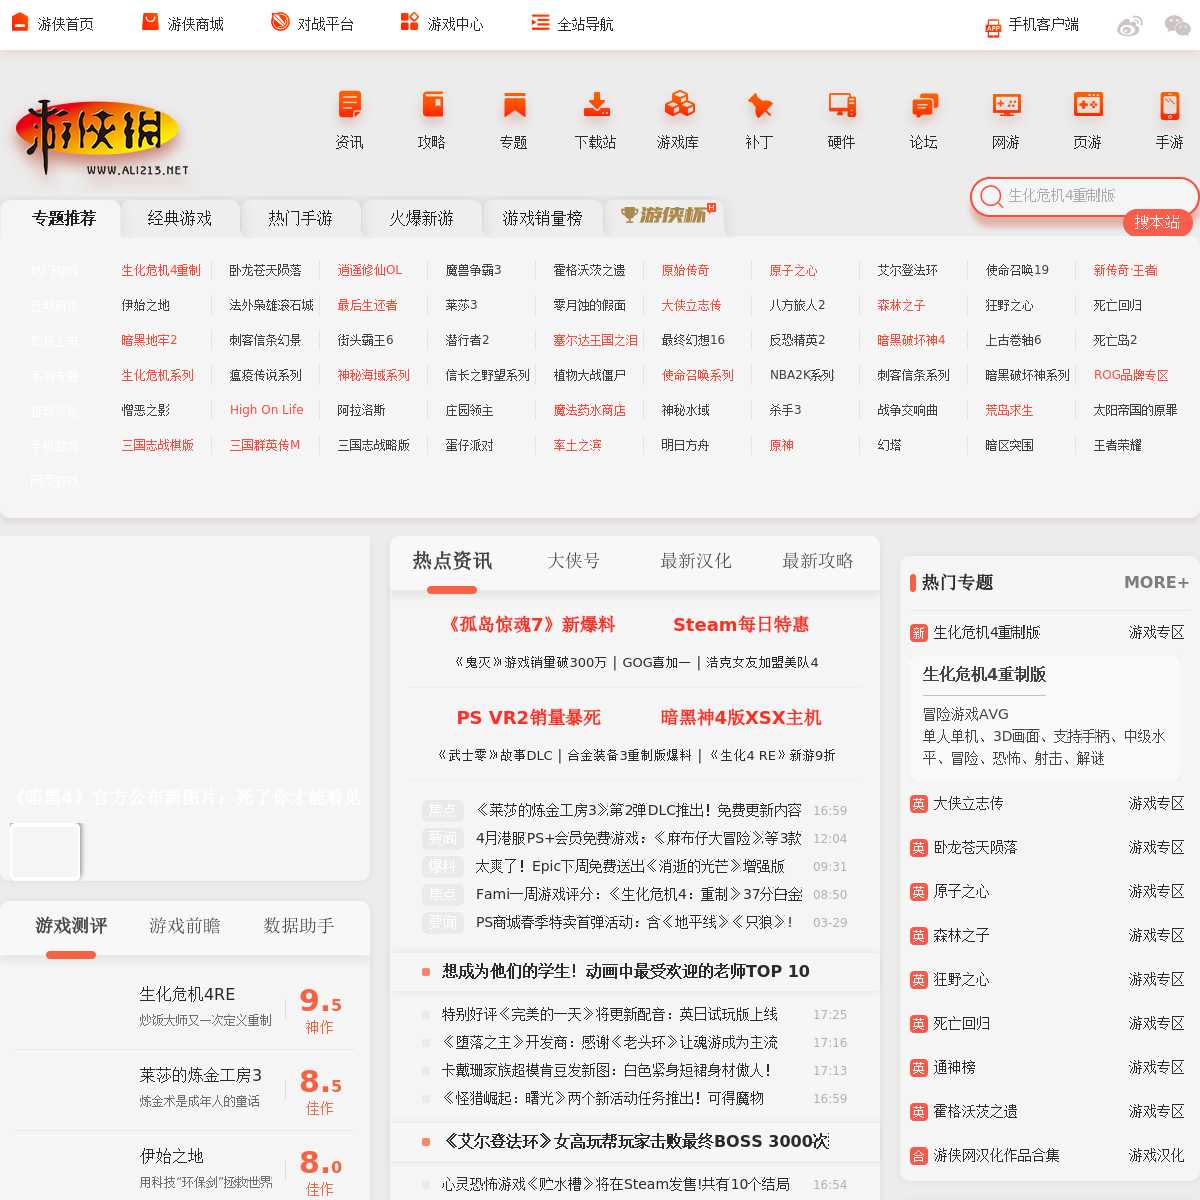Click the 搜本站 search button
The height and width of the screenshot is (1200, 1200).
pos(1157,222)
